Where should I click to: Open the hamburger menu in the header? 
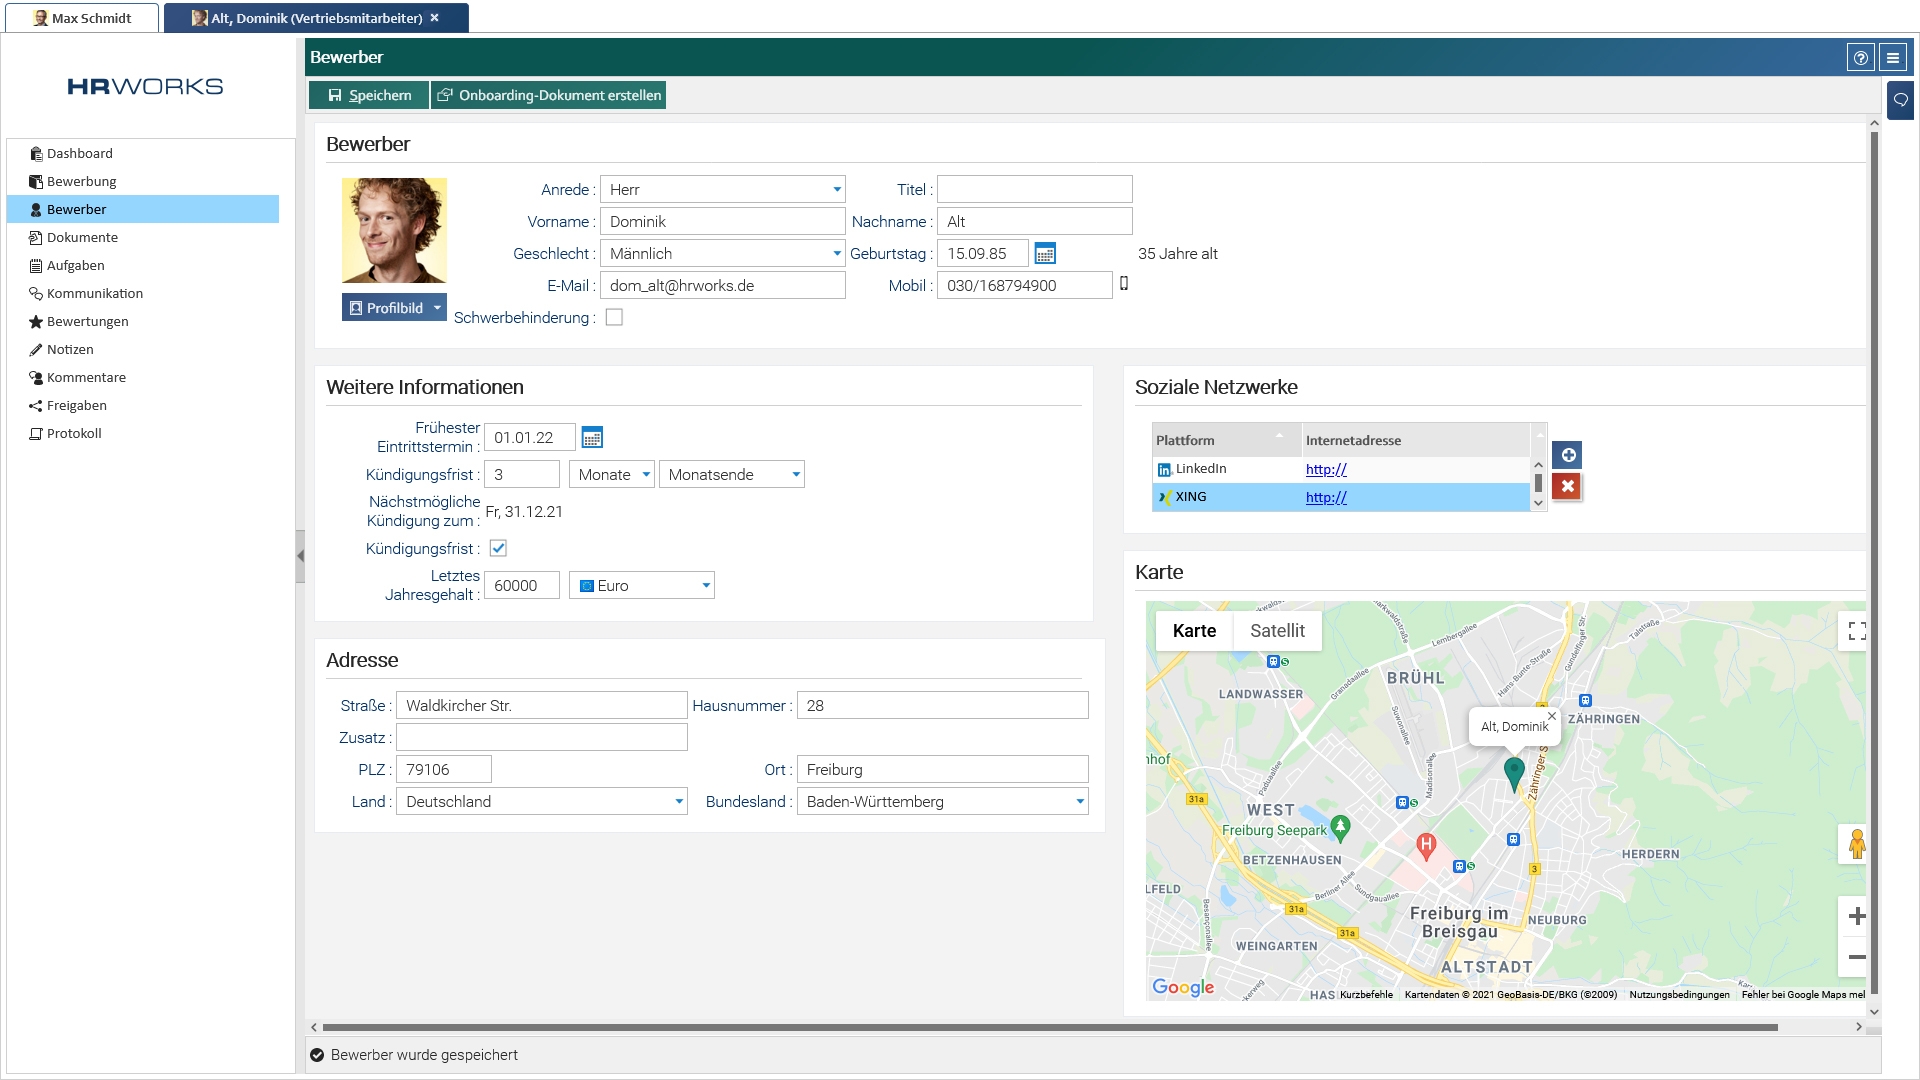(x=1893, y=58)
